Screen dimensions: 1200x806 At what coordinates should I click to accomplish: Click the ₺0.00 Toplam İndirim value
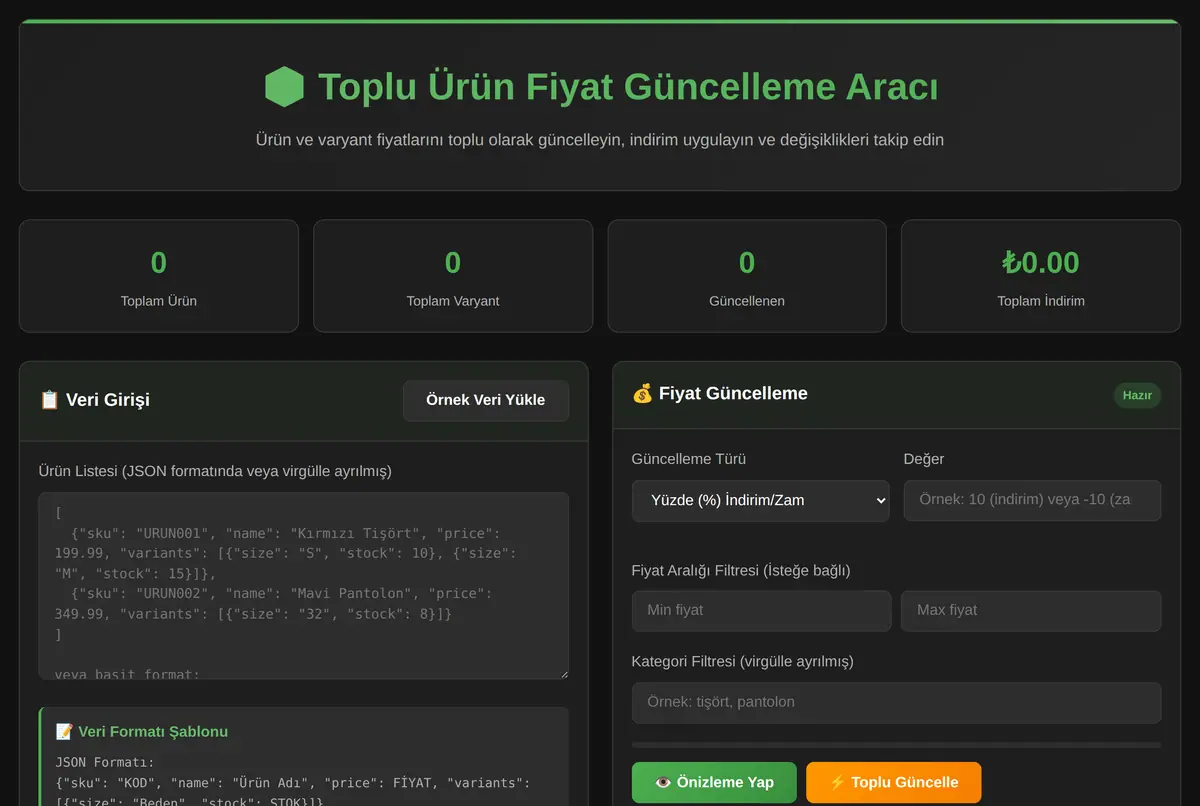1041,263
